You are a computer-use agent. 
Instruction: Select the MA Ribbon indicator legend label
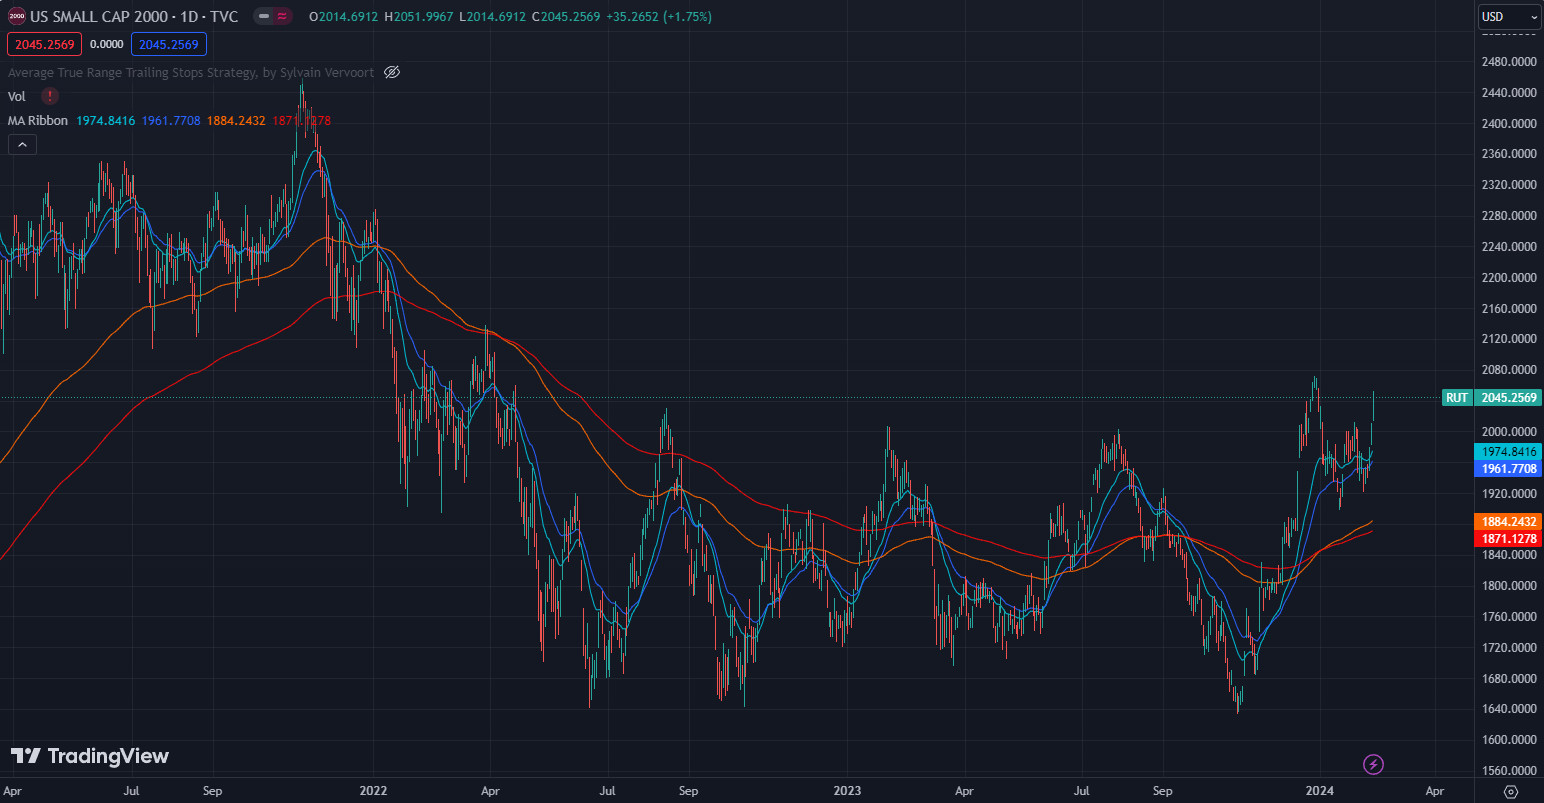[38, 120]
